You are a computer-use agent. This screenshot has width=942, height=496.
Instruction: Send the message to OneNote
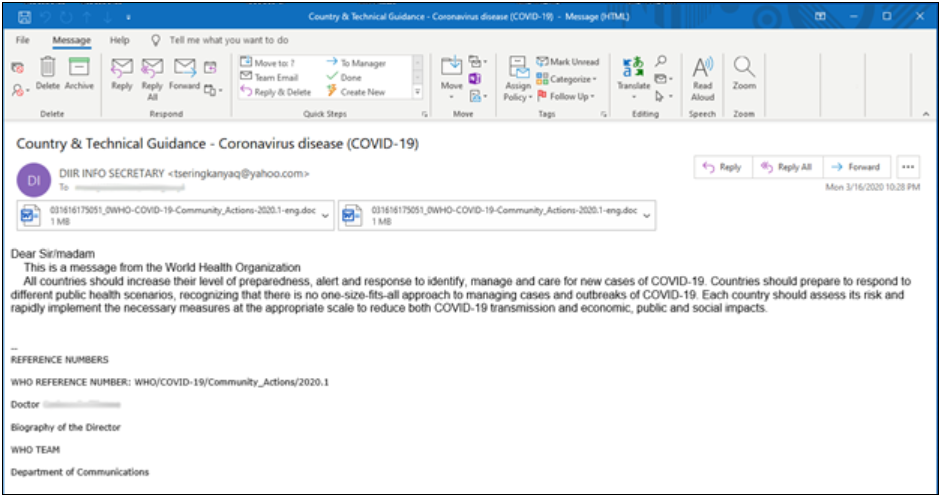pos(475,79)
